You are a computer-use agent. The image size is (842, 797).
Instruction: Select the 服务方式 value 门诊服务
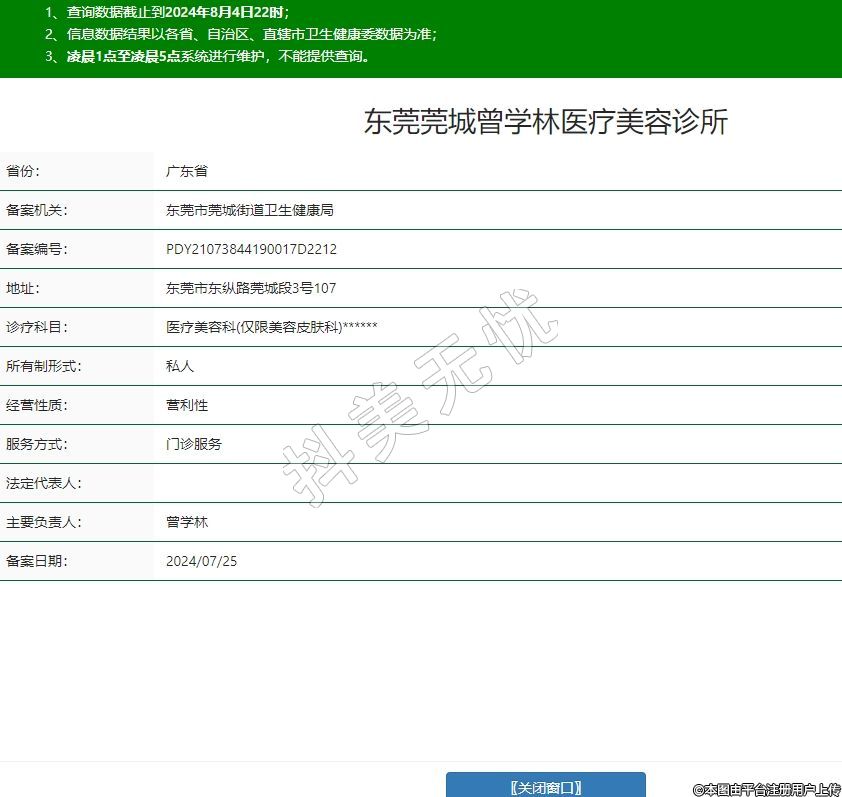tap(194, 444)
